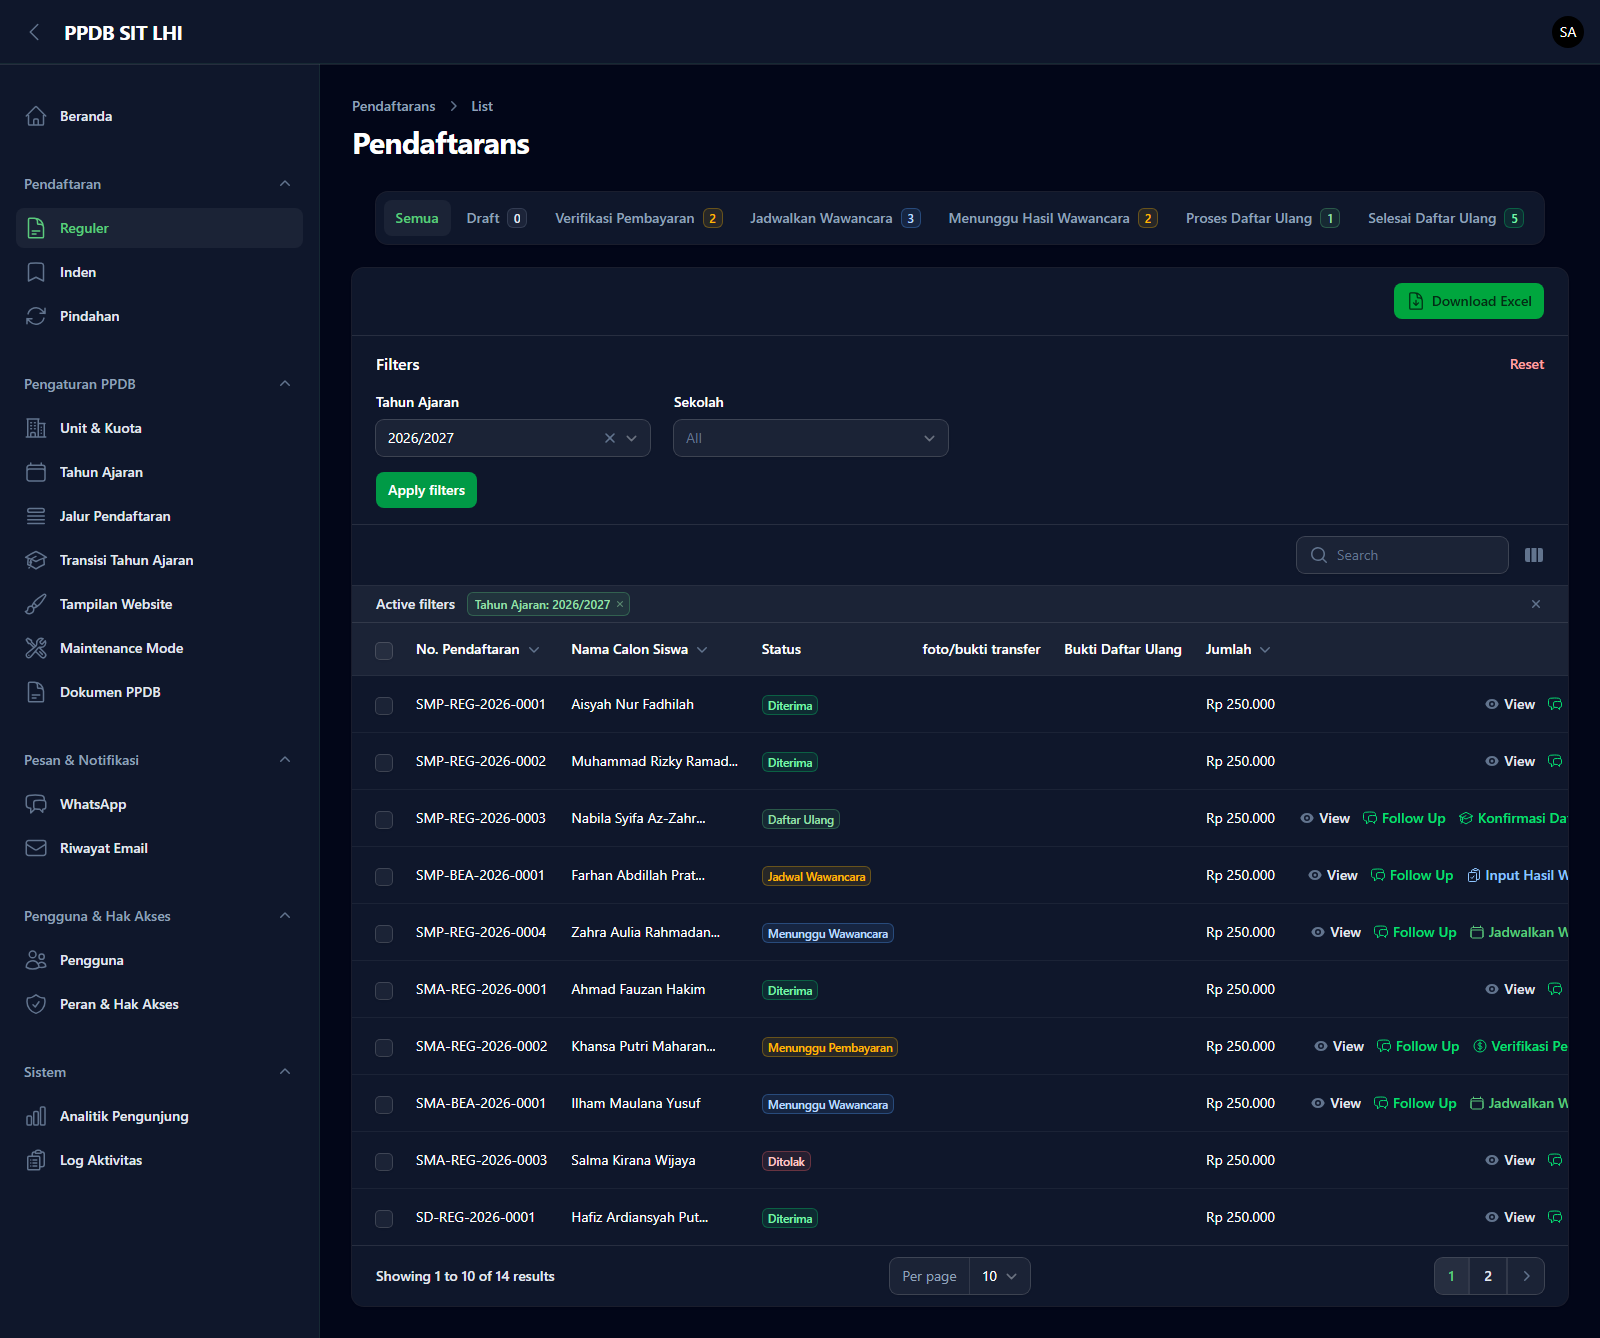
Task: Switch to Jadwalkan Wawancara tab
Action: [835, 218]
